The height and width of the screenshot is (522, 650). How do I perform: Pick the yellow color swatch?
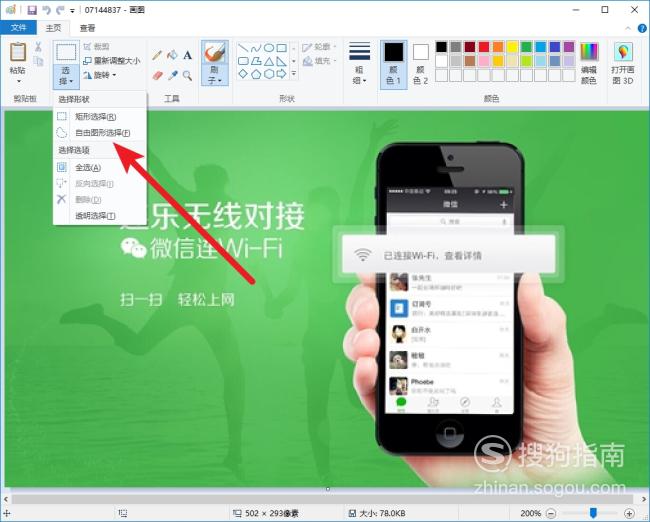(512, 47)
